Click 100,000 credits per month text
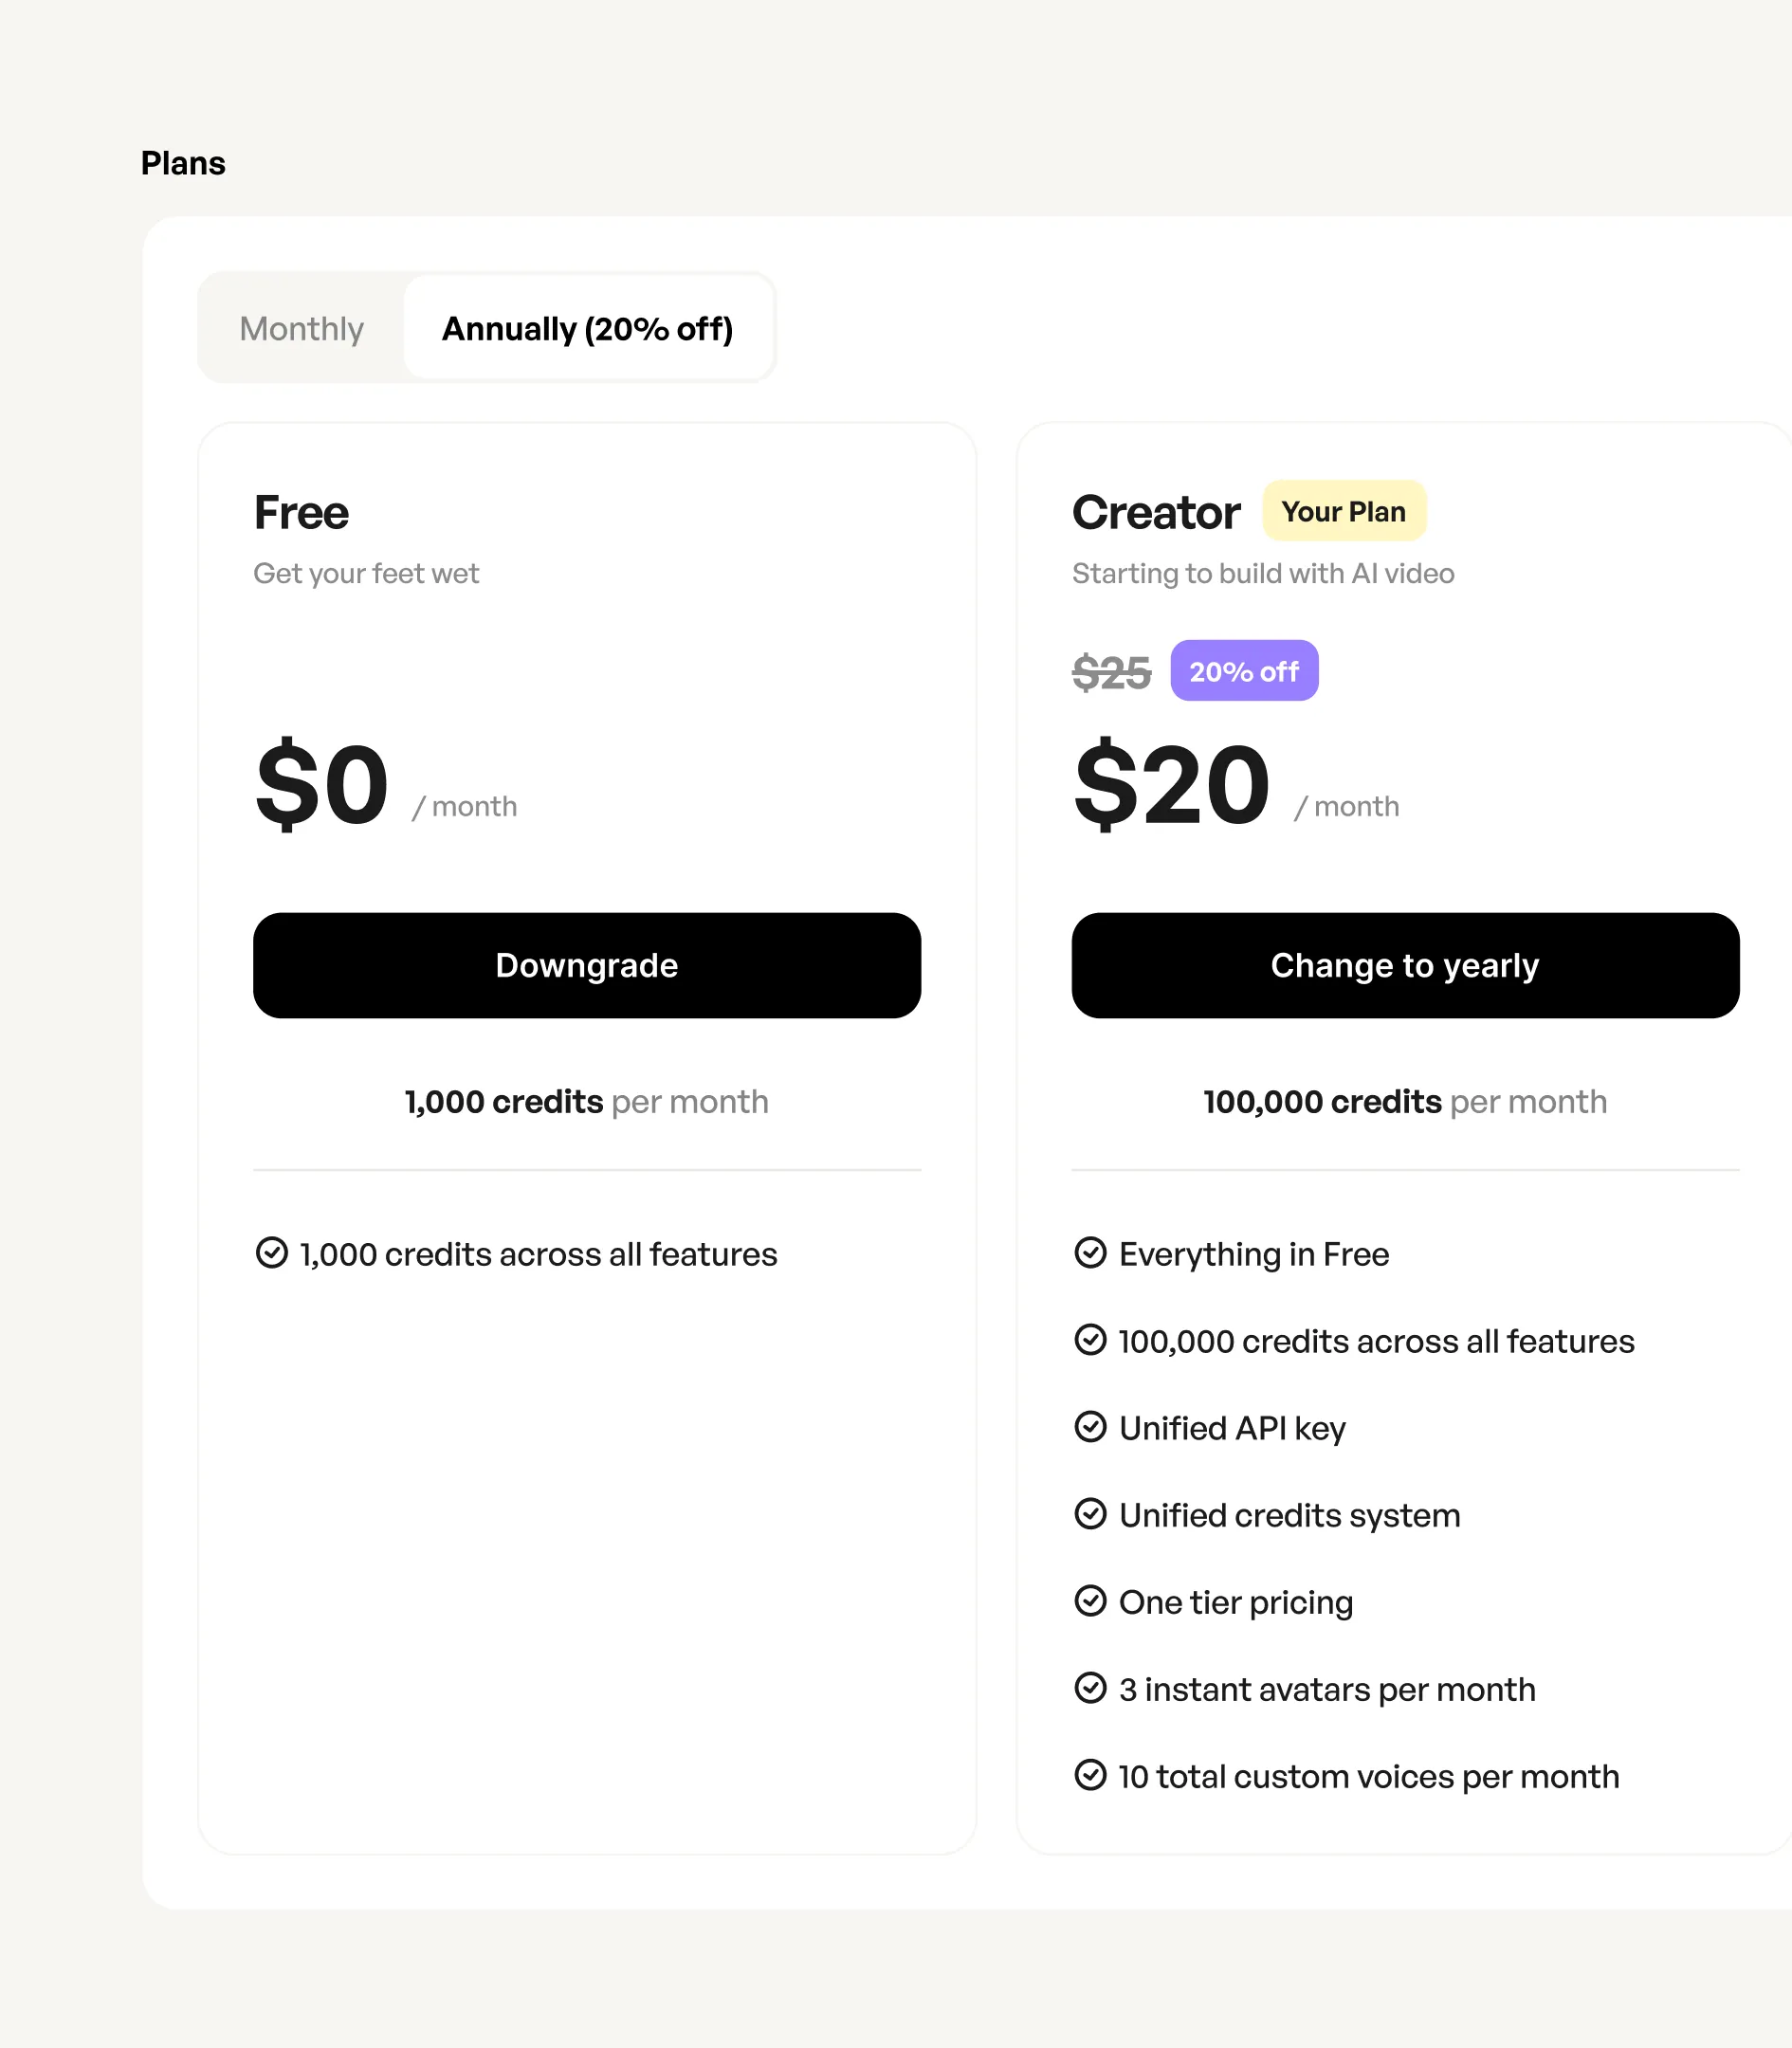Image resolution: width=1792 pixels, height=2048 pixels. coord(1405,1101)
